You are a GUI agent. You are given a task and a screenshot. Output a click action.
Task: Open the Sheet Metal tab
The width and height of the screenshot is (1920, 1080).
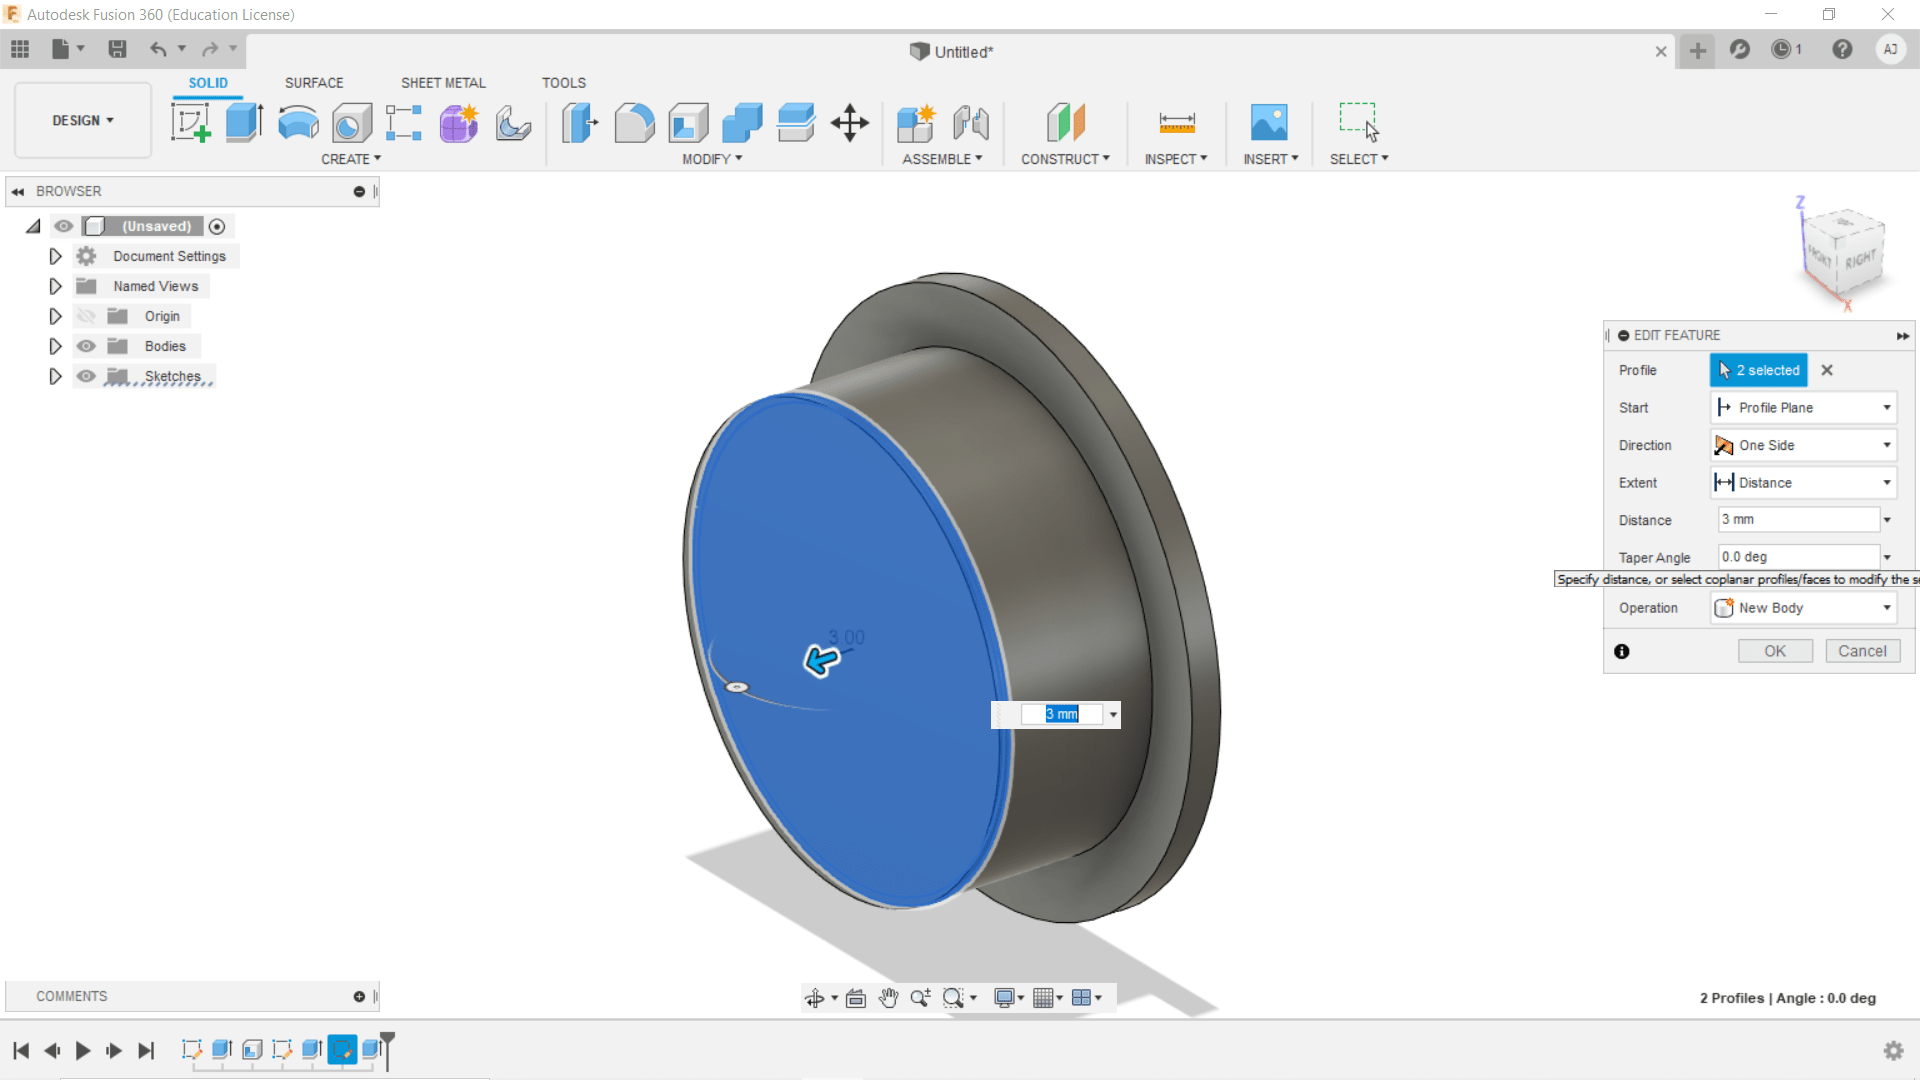tap(443, 83)
